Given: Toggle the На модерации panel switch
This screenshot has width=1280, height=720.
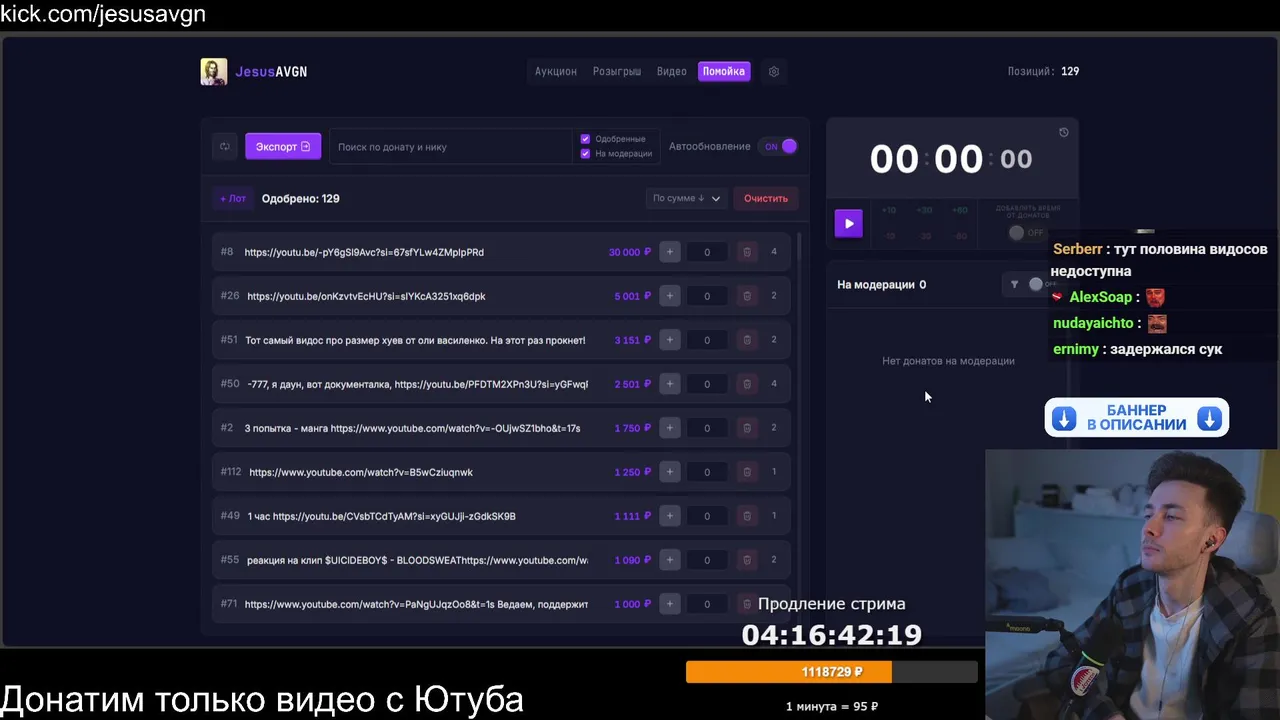Looking at the screenshot, I should pos(1042,285).
